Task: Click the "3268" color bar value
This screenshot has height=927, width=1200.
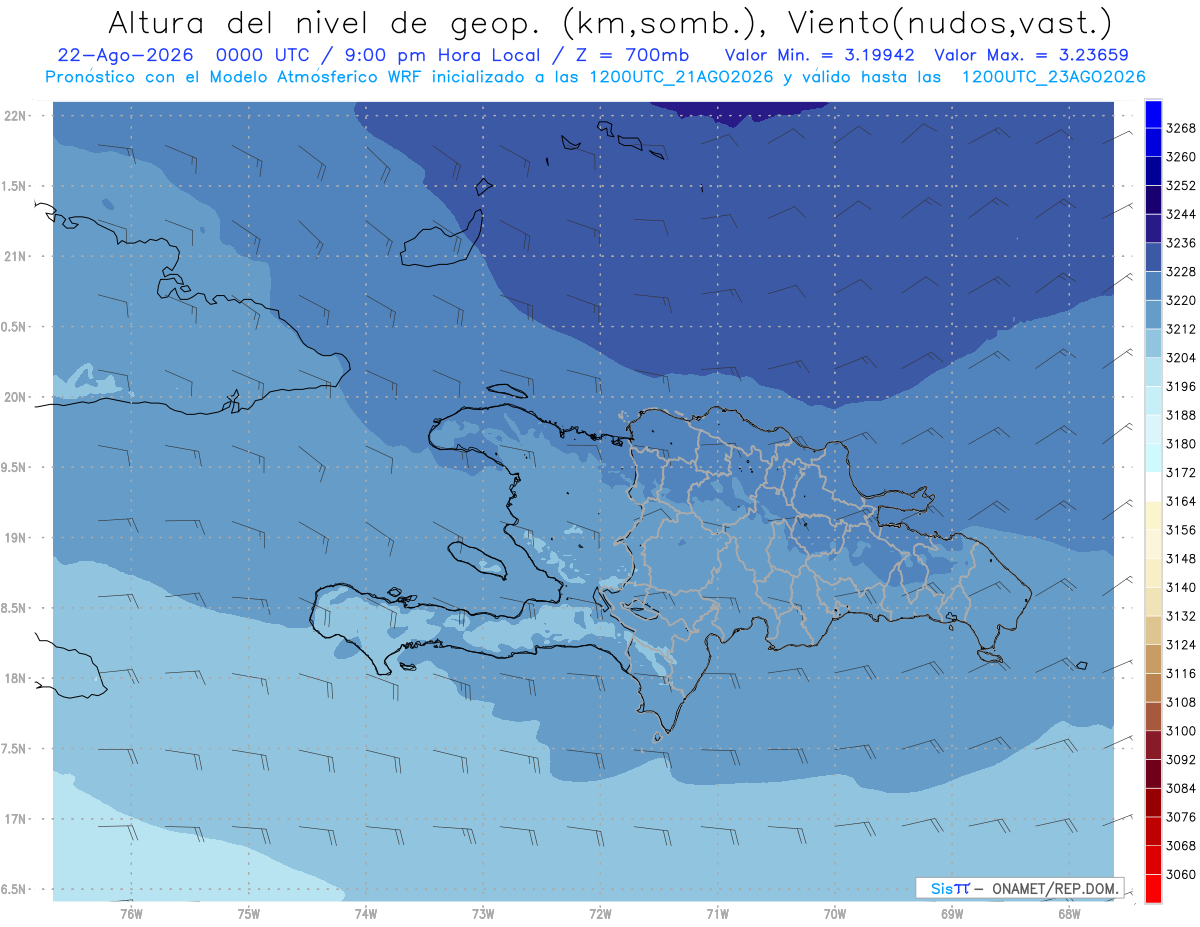Action: pyautogui.click(x=1182, y=128)
